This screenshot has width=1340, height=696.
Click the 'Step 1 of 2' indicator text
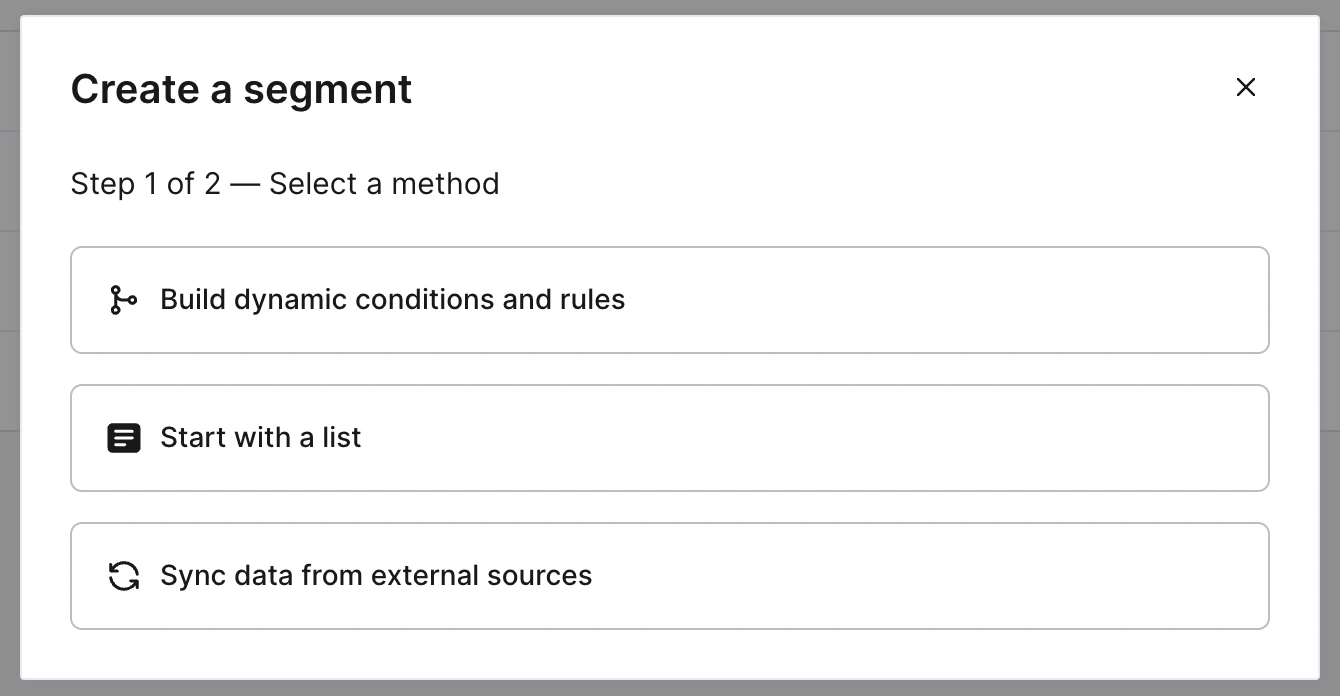(x=284, y=183)
